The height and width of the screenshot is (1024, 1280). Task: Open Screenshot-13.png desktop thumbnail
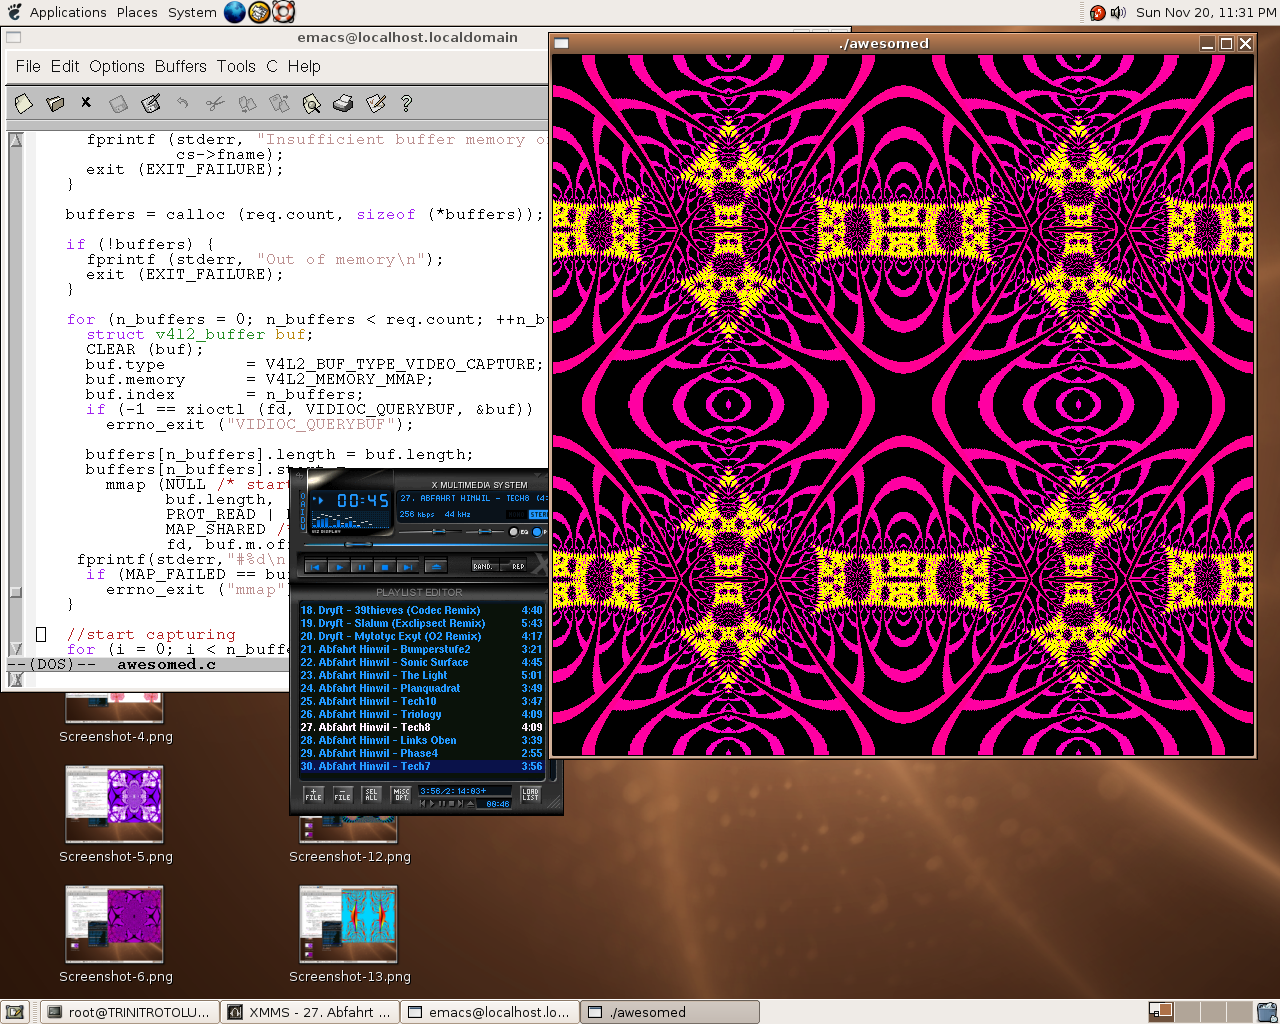348,925
